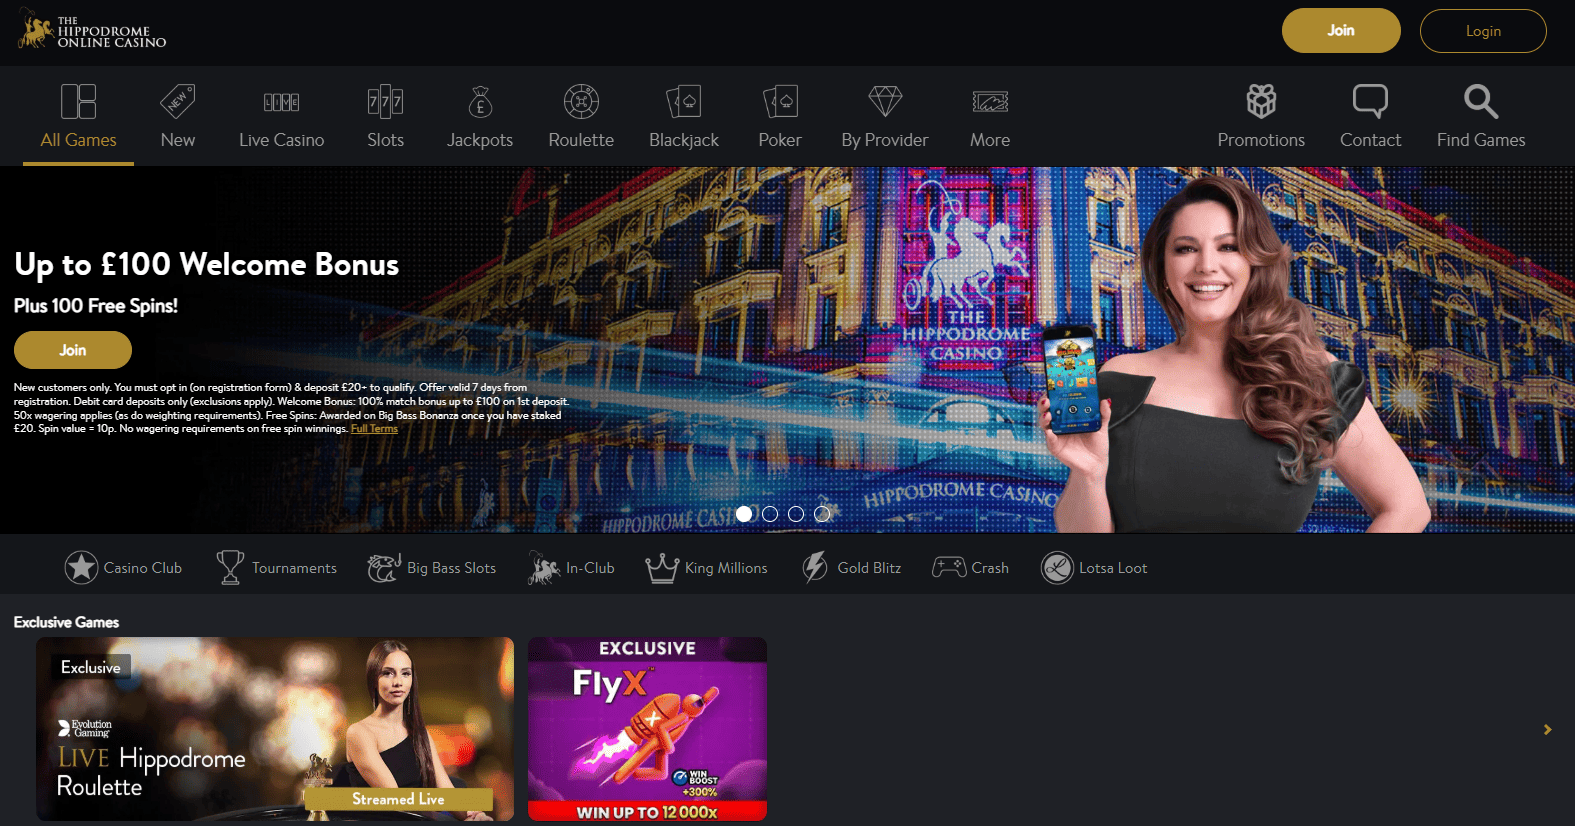The height and width of the screenshot is (826, 1575).
Task: Show next Exclusive Games with right chevron
Action: (1547, 730)
